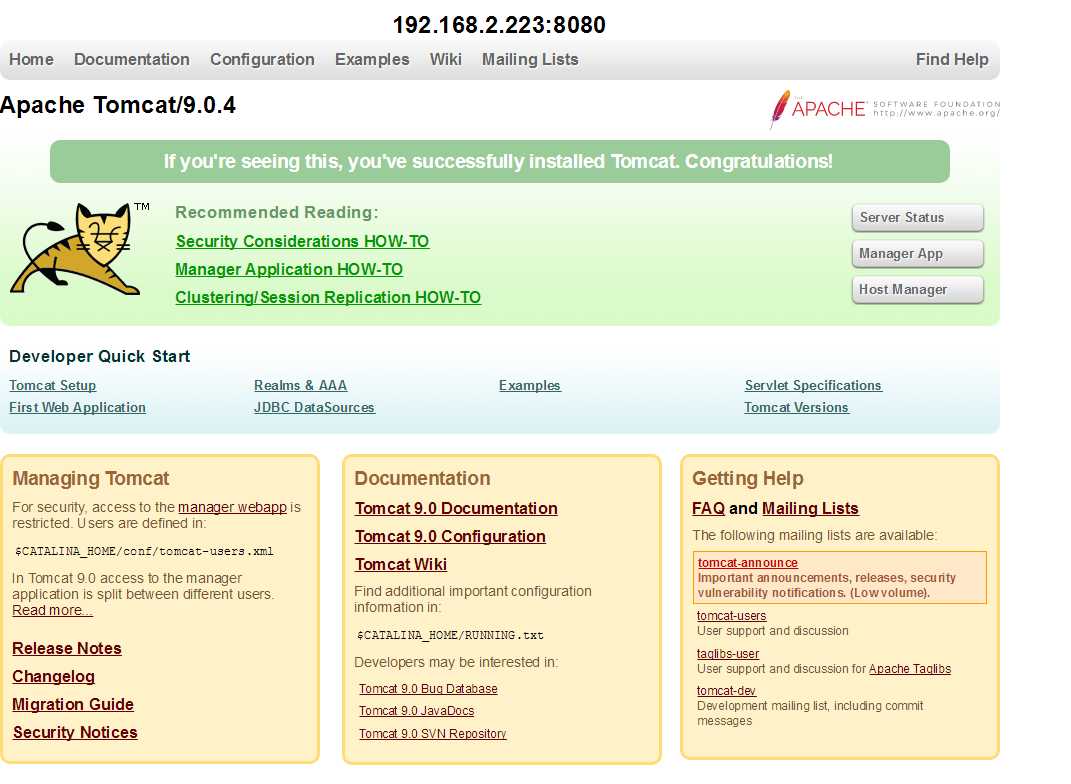Open the Manager App button
The width and height of the screenshot is (1071, 784).
918,254
